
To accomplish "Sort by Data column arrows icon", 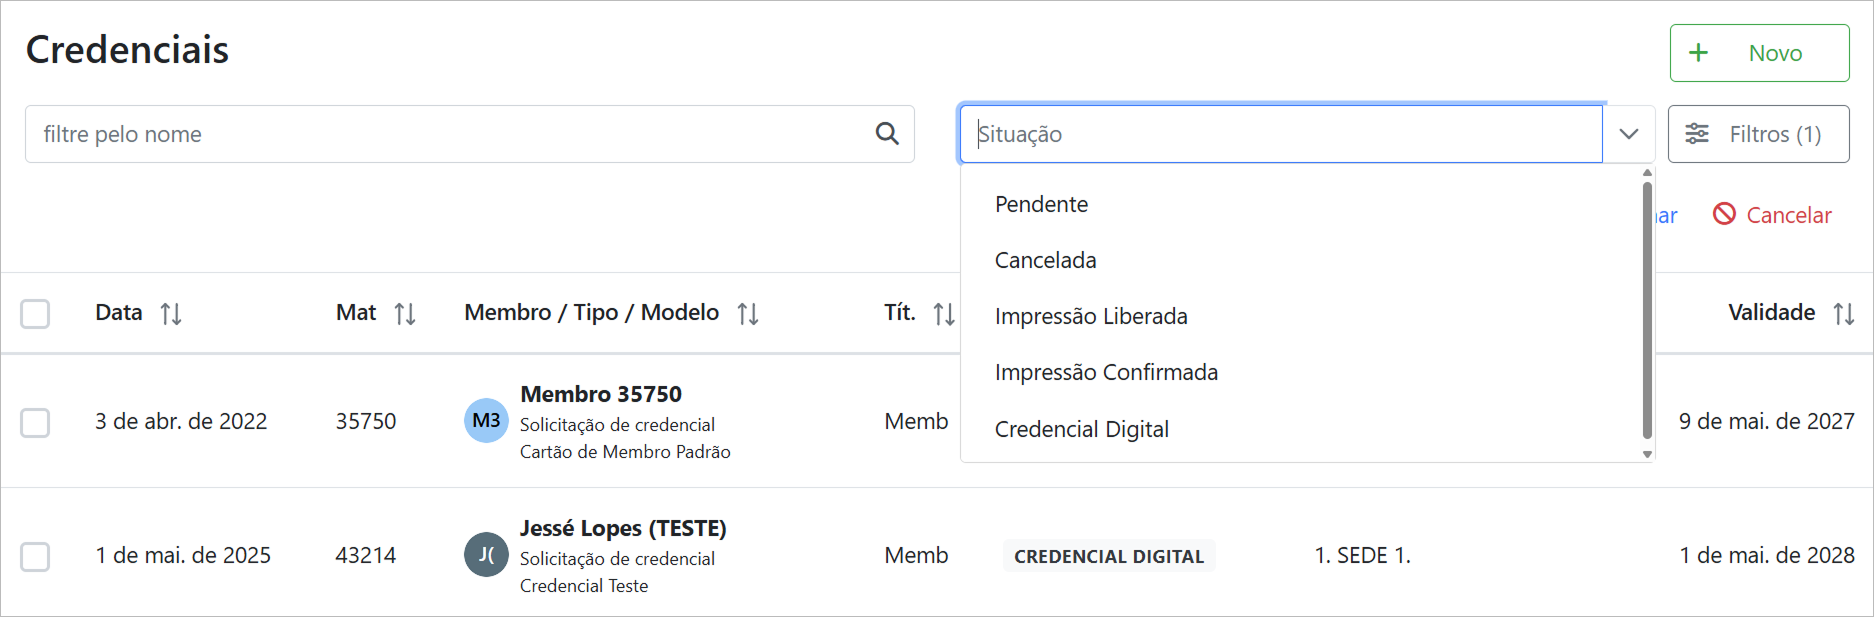I will (x=171, y=314).
